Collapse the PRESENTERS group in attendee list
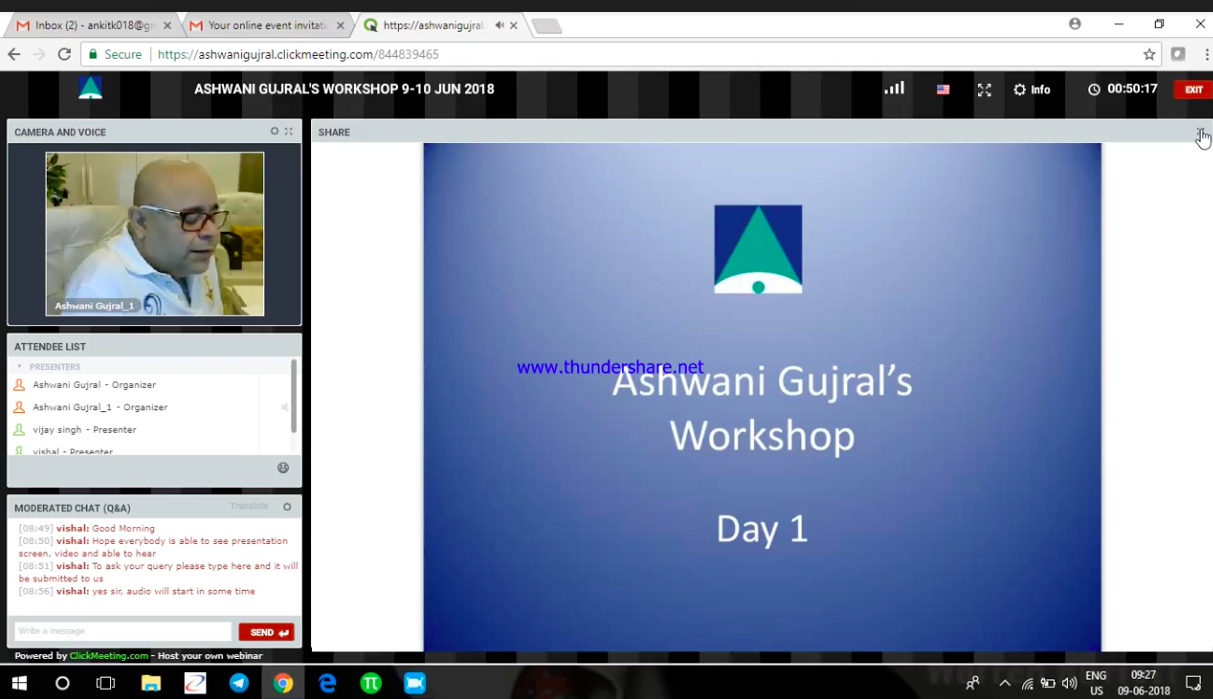This screenshot has width=1213, height=699. click(x=18, y=366)
